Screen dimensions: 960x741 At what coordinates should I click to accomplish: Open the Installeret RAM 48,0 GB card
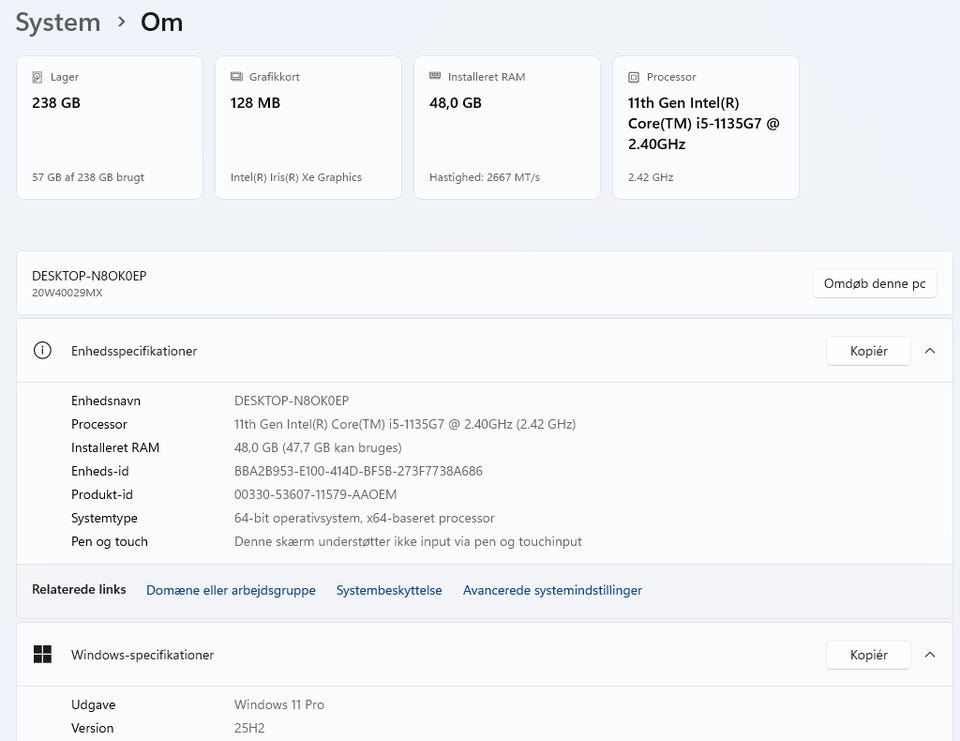[x=507, y=127]
